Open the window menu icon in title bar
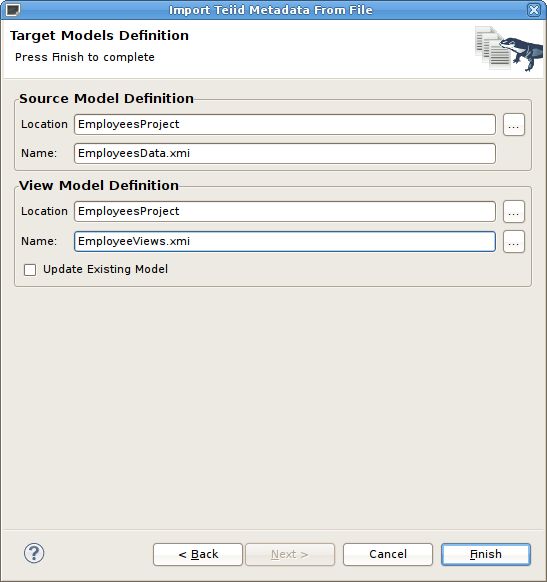The width and height of the screenshot is (547, 582). pyautogui.click(x=13, y=10)
